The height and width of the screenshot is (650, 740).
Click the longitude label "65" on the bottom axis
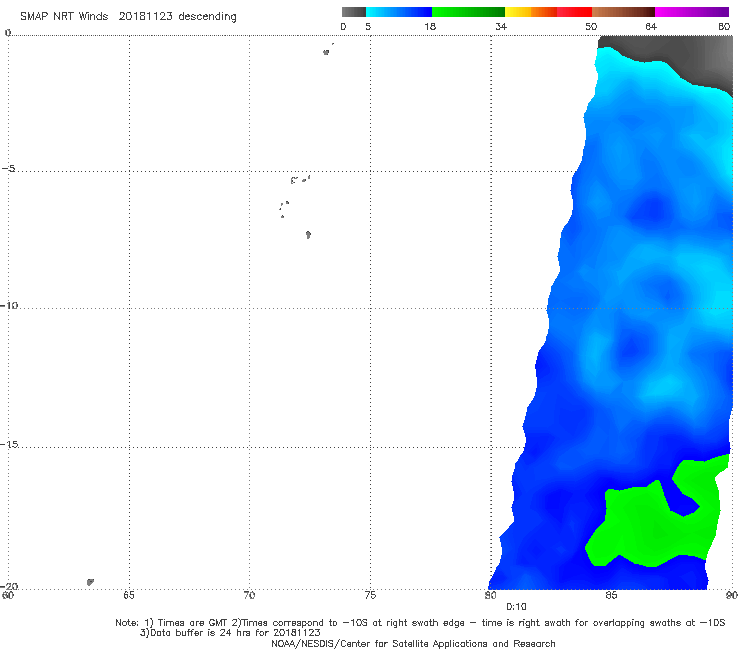[x=129, y=595]
